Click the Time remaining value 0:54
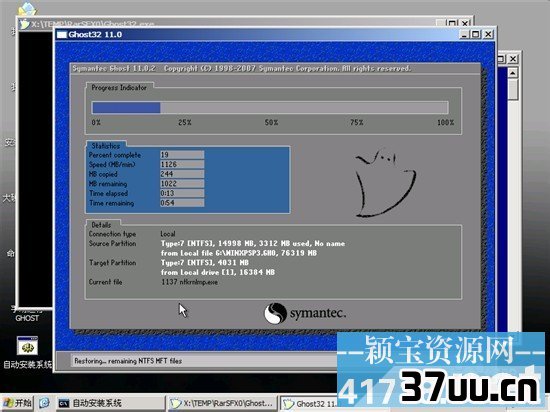The height and width of the screenshot is (412, 550). [182, 203]
